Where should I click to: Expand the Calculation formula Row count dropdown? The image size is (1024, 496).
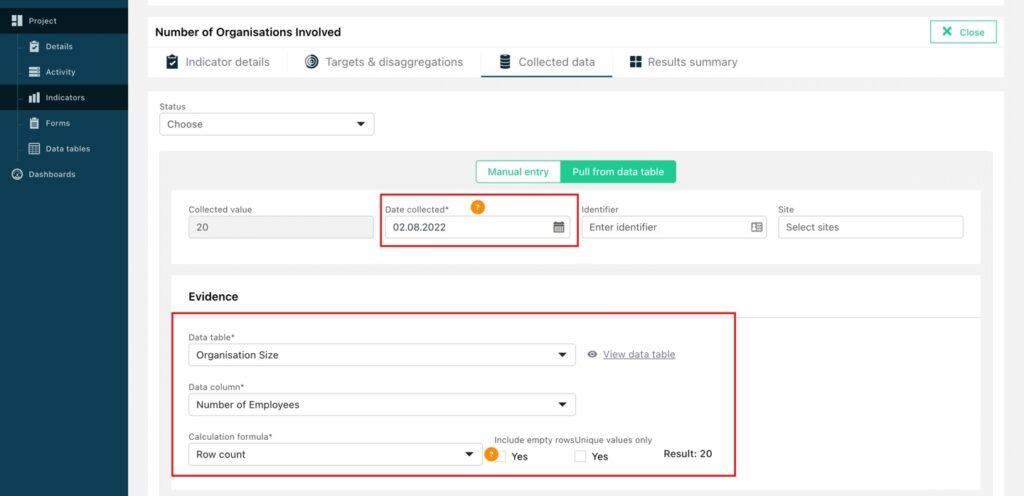[336, 454]
